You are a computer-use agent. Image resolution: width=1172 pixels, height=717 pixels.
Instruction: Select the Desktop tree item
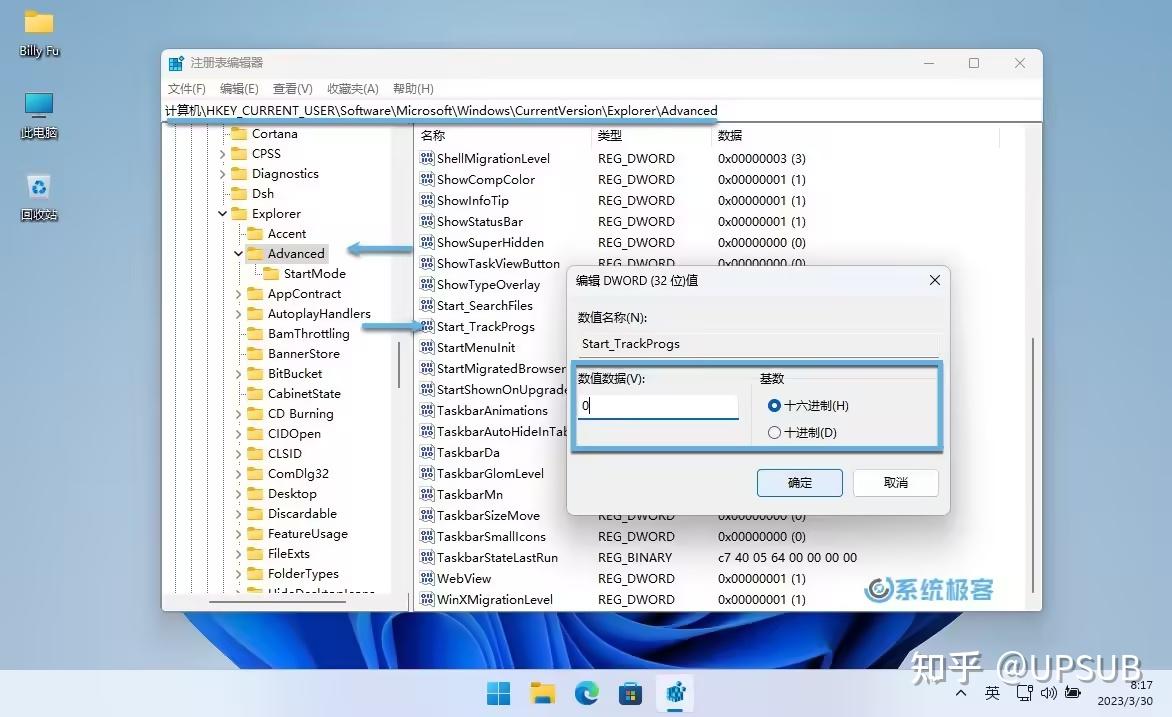pos(292,493)
